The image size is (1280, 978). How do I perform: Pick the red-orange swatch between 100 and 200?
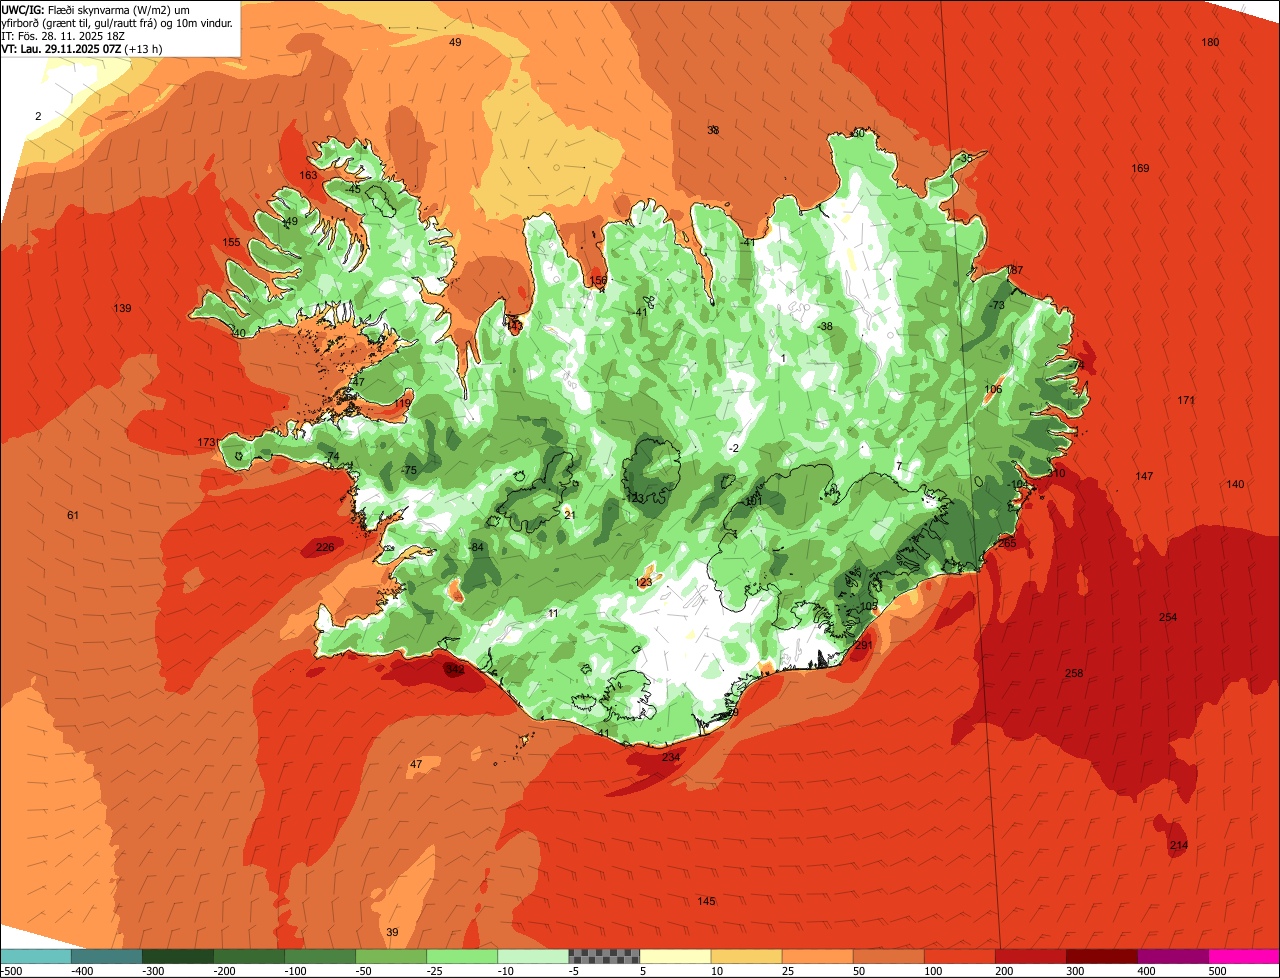959,955
